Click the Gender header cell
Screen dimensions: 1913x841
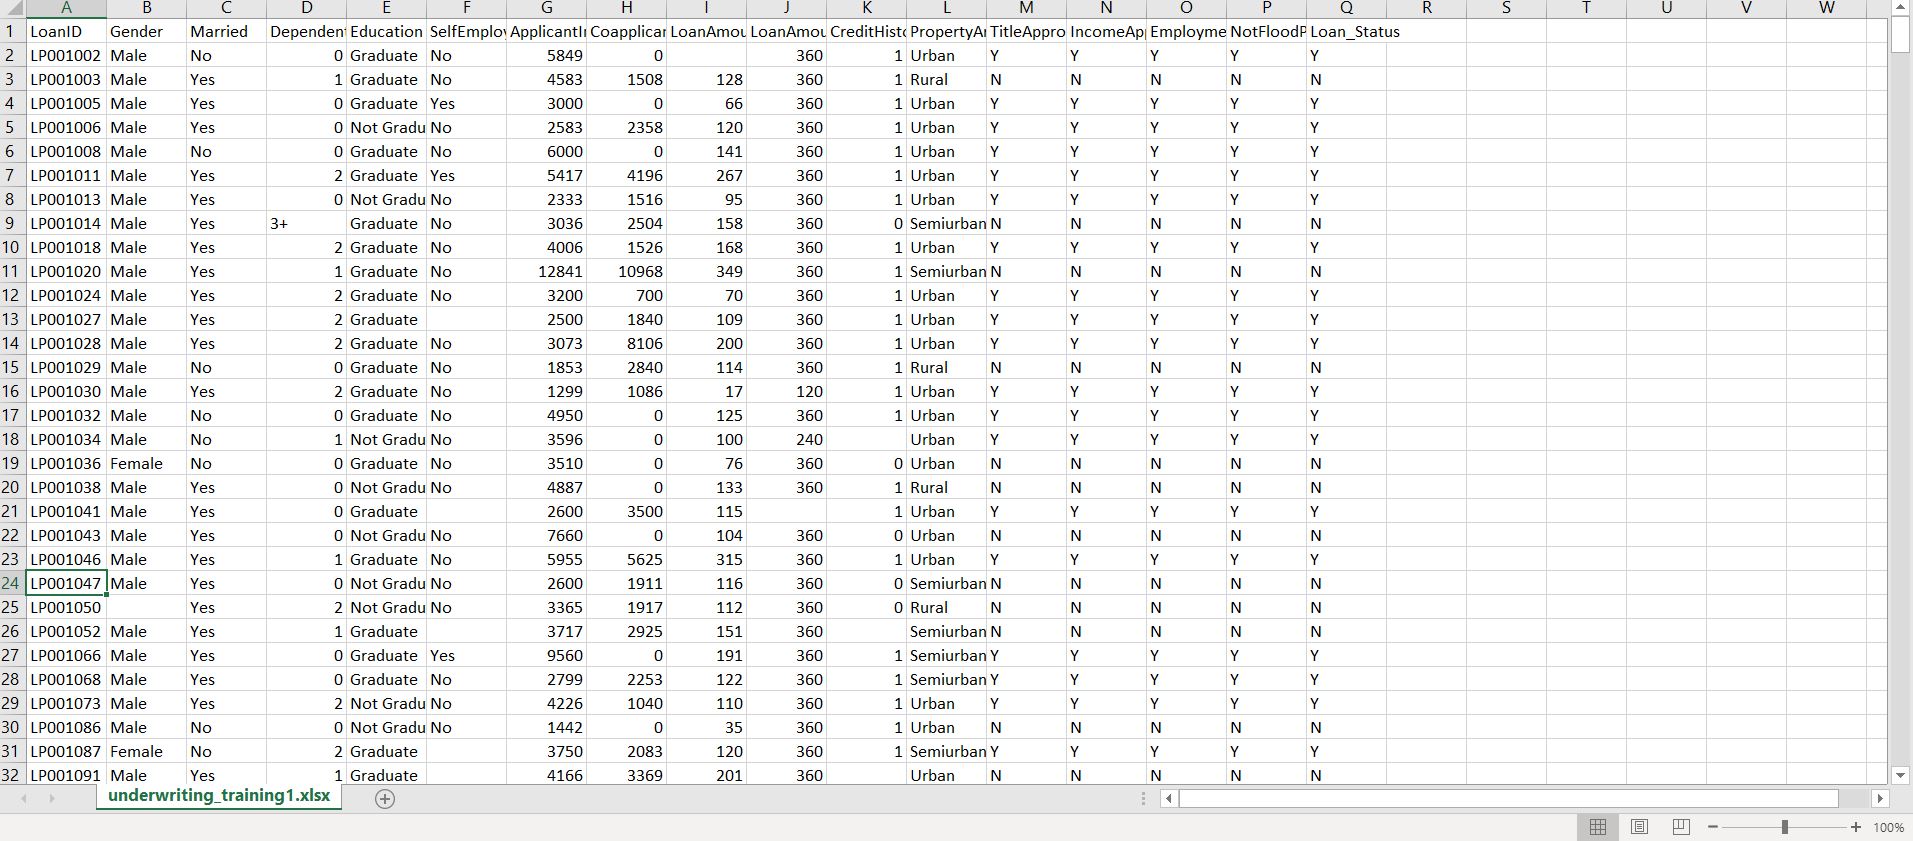146,31
